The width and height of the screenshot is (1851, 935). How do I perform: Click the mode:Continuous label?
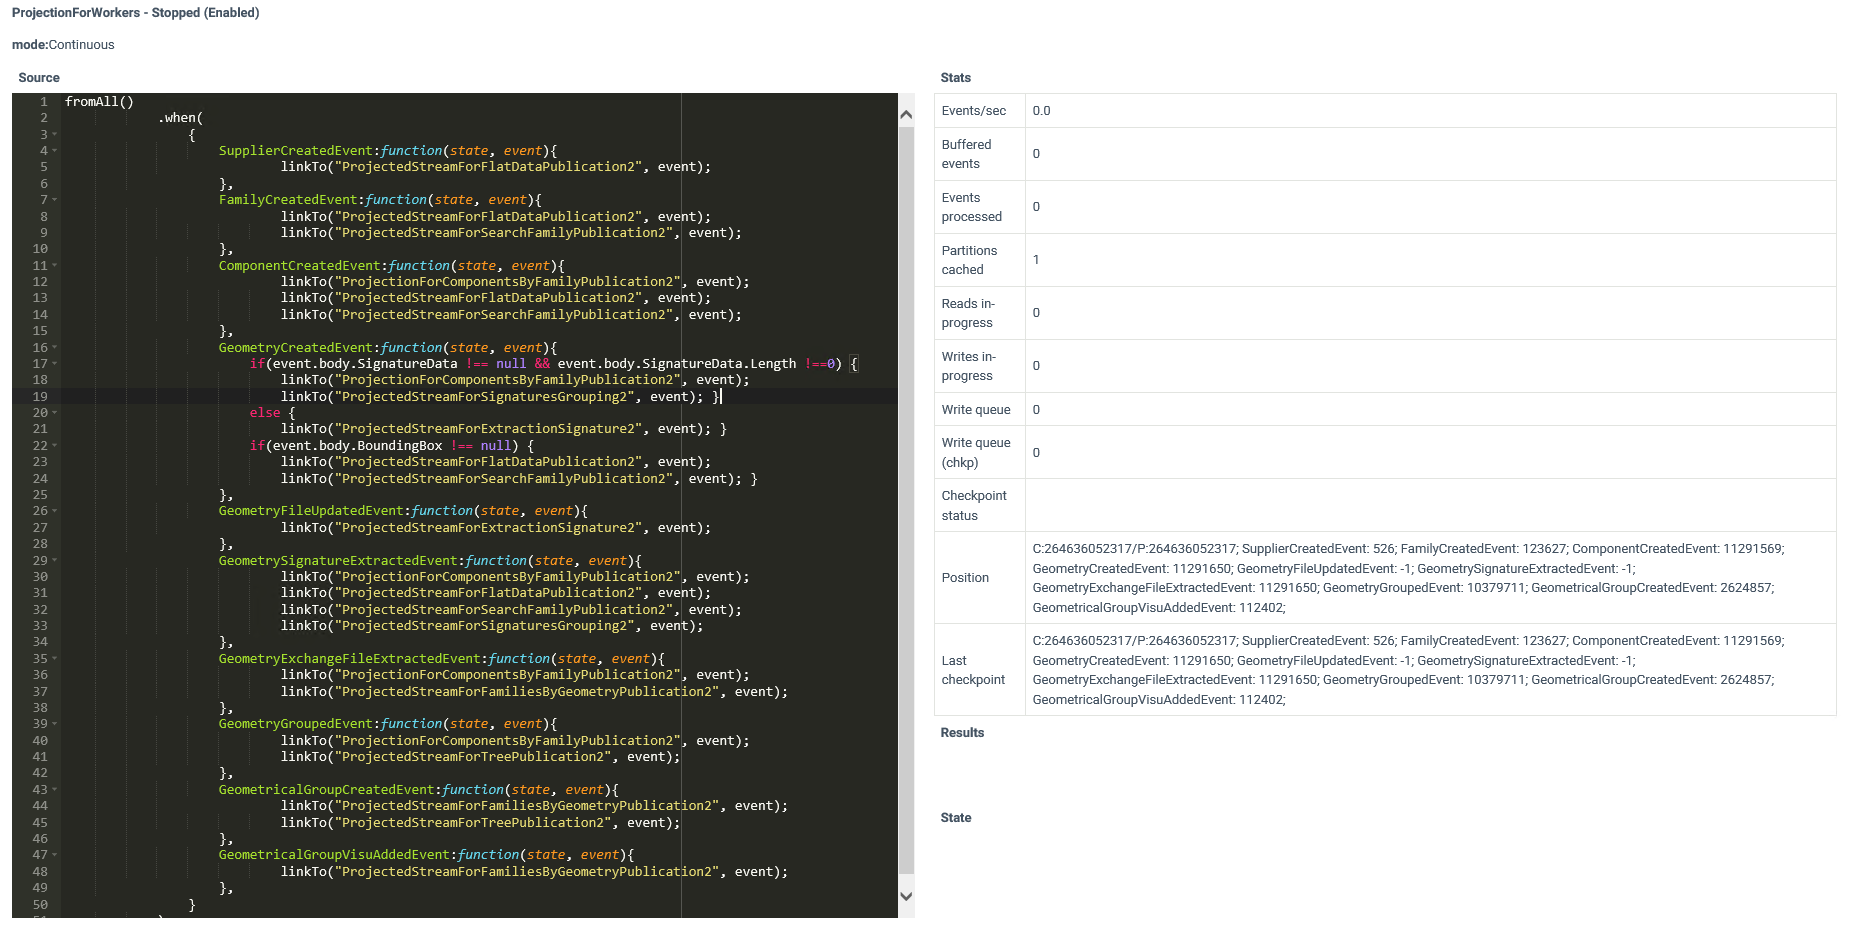pyautogui.click(x=63, y=45)
